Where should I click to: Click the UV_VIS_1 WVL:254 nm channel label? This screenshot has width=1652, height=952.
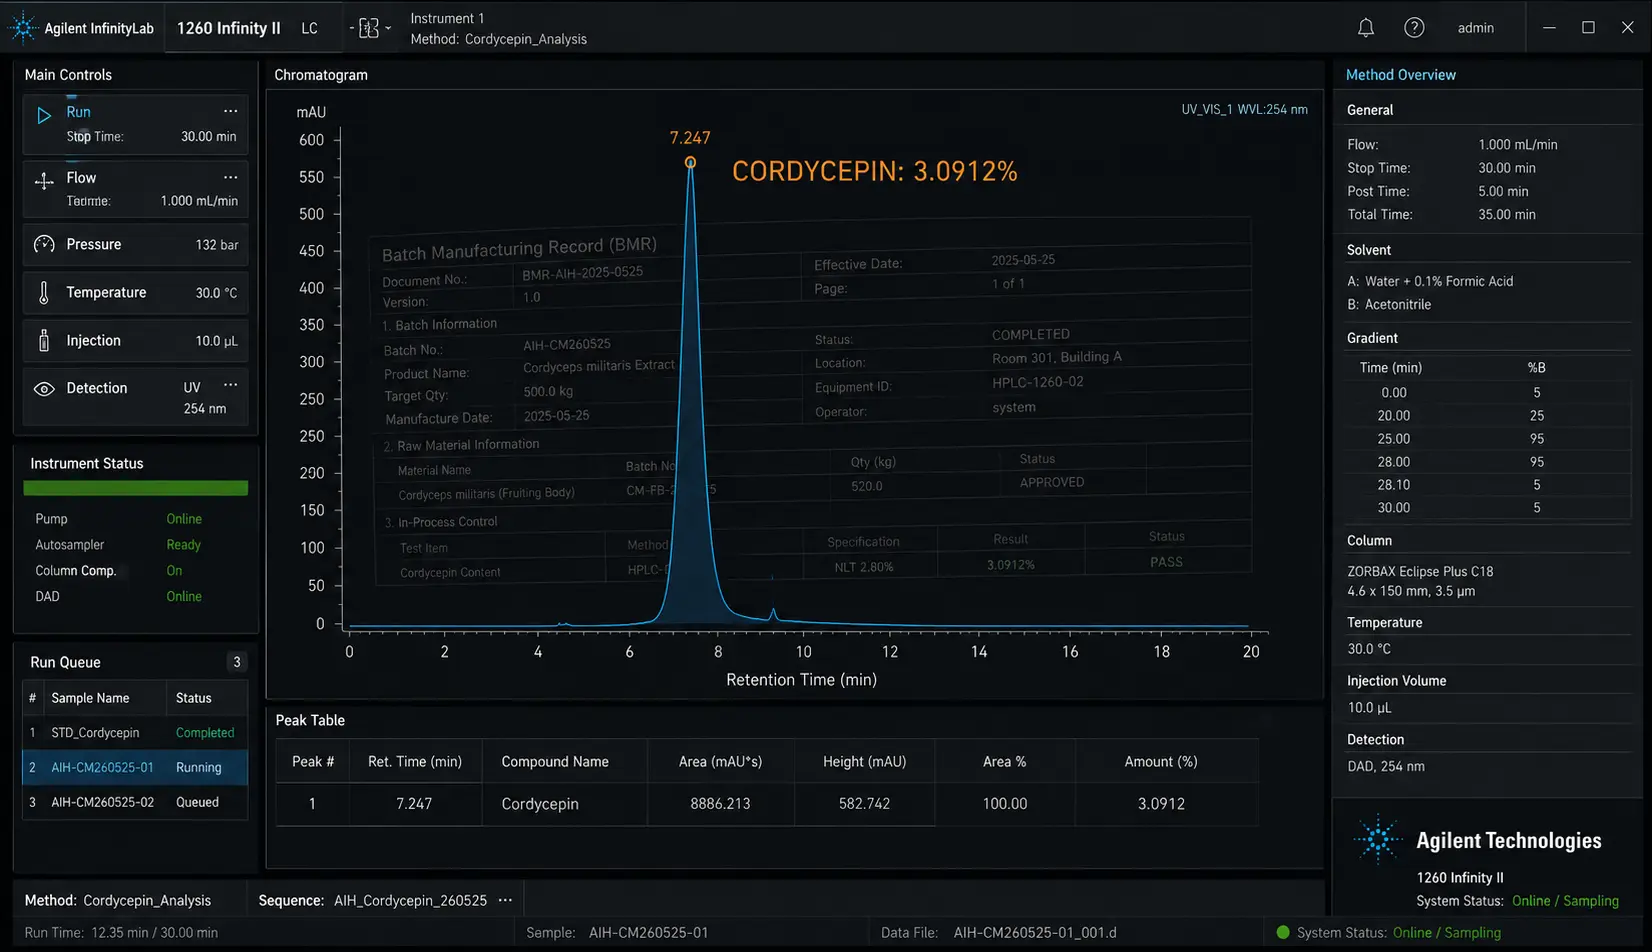point(1244,109)
